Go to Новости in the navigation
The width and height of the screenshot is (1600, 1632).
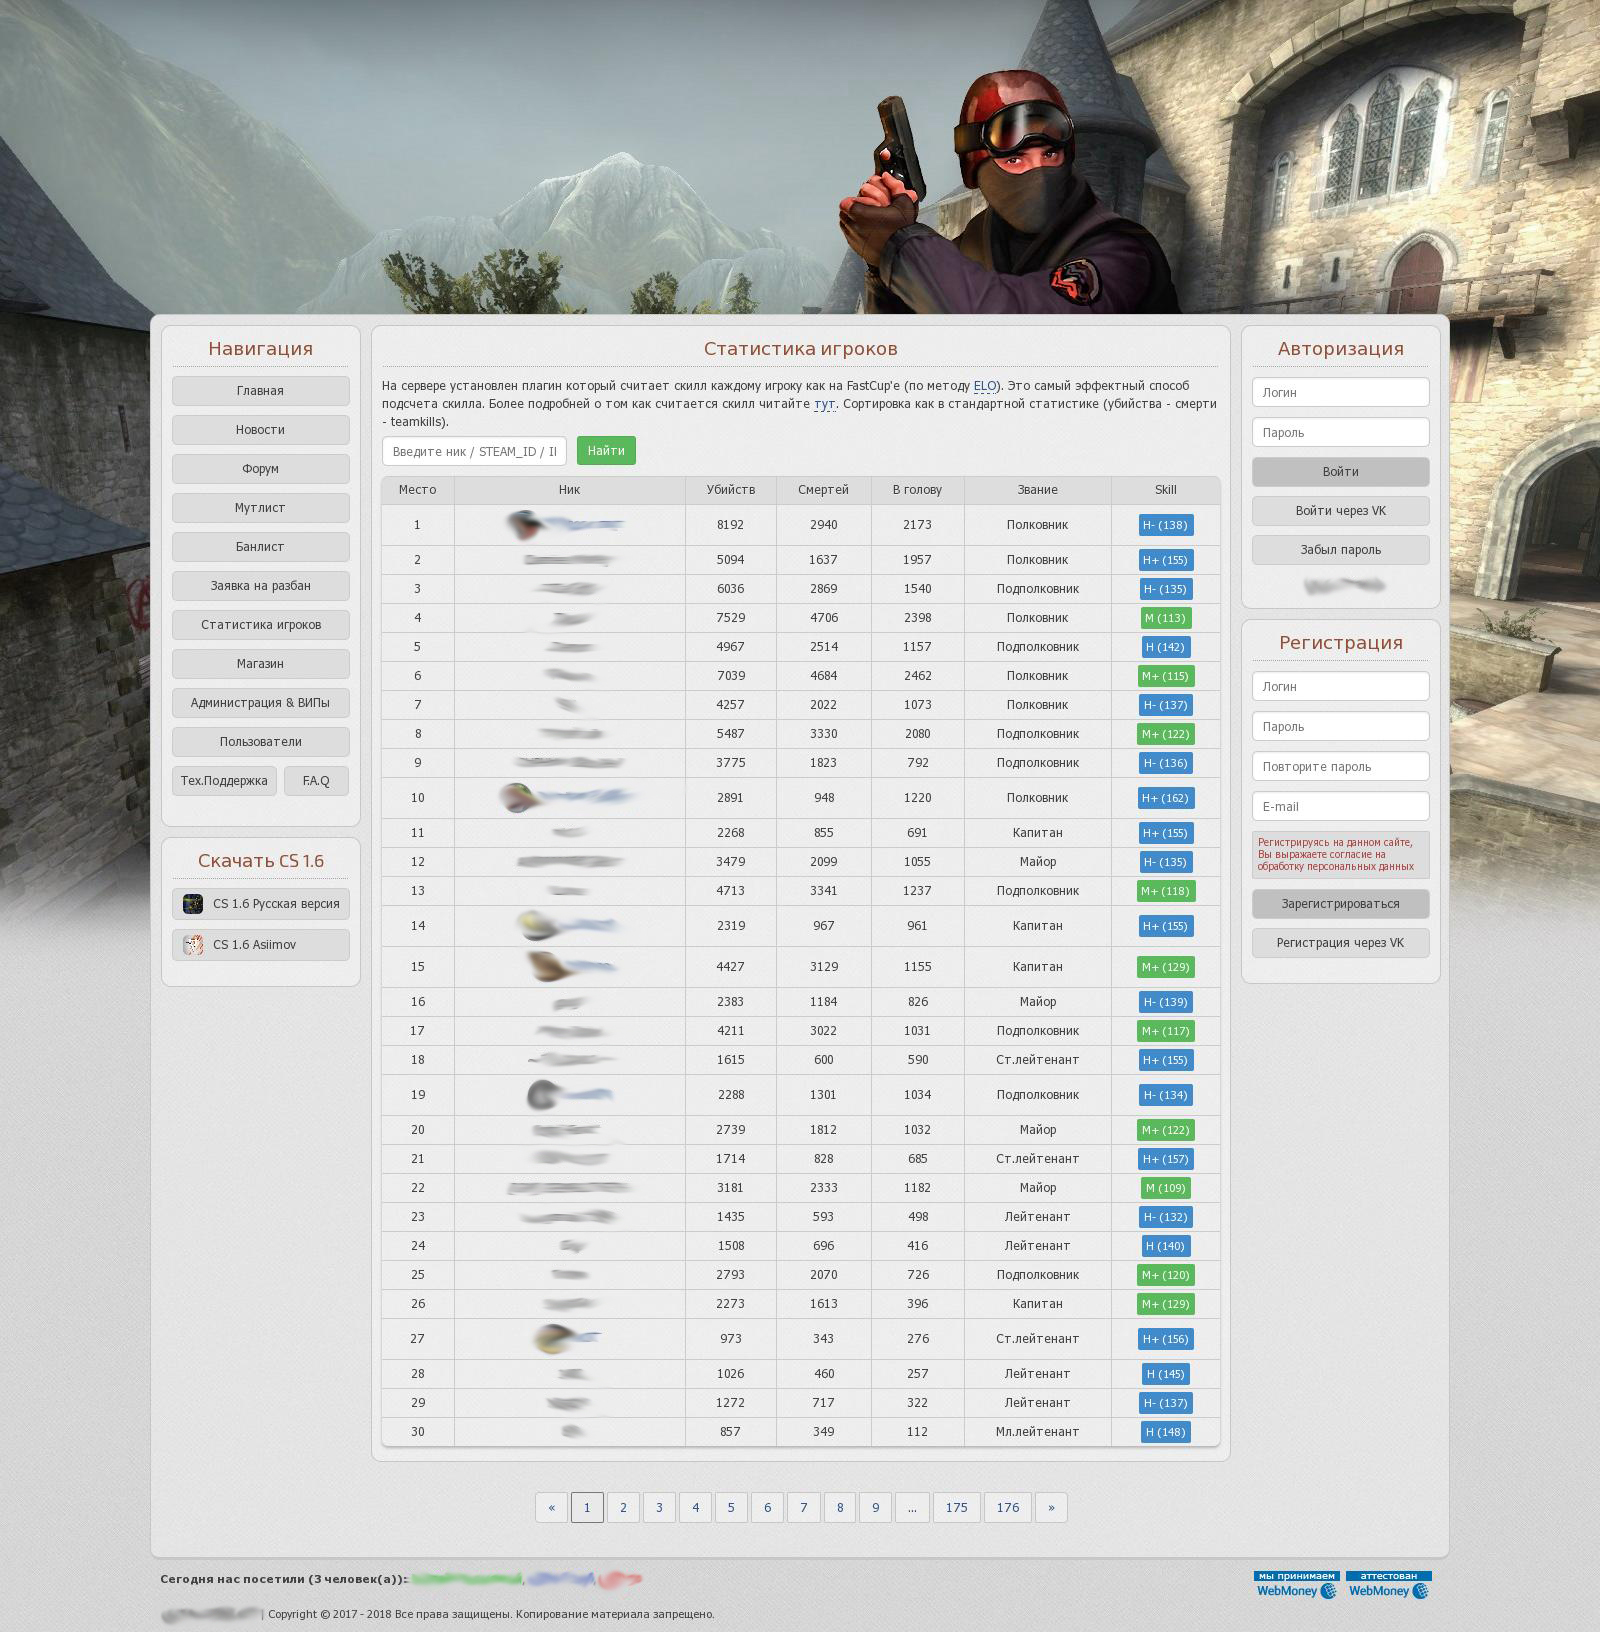coord(261,430)
